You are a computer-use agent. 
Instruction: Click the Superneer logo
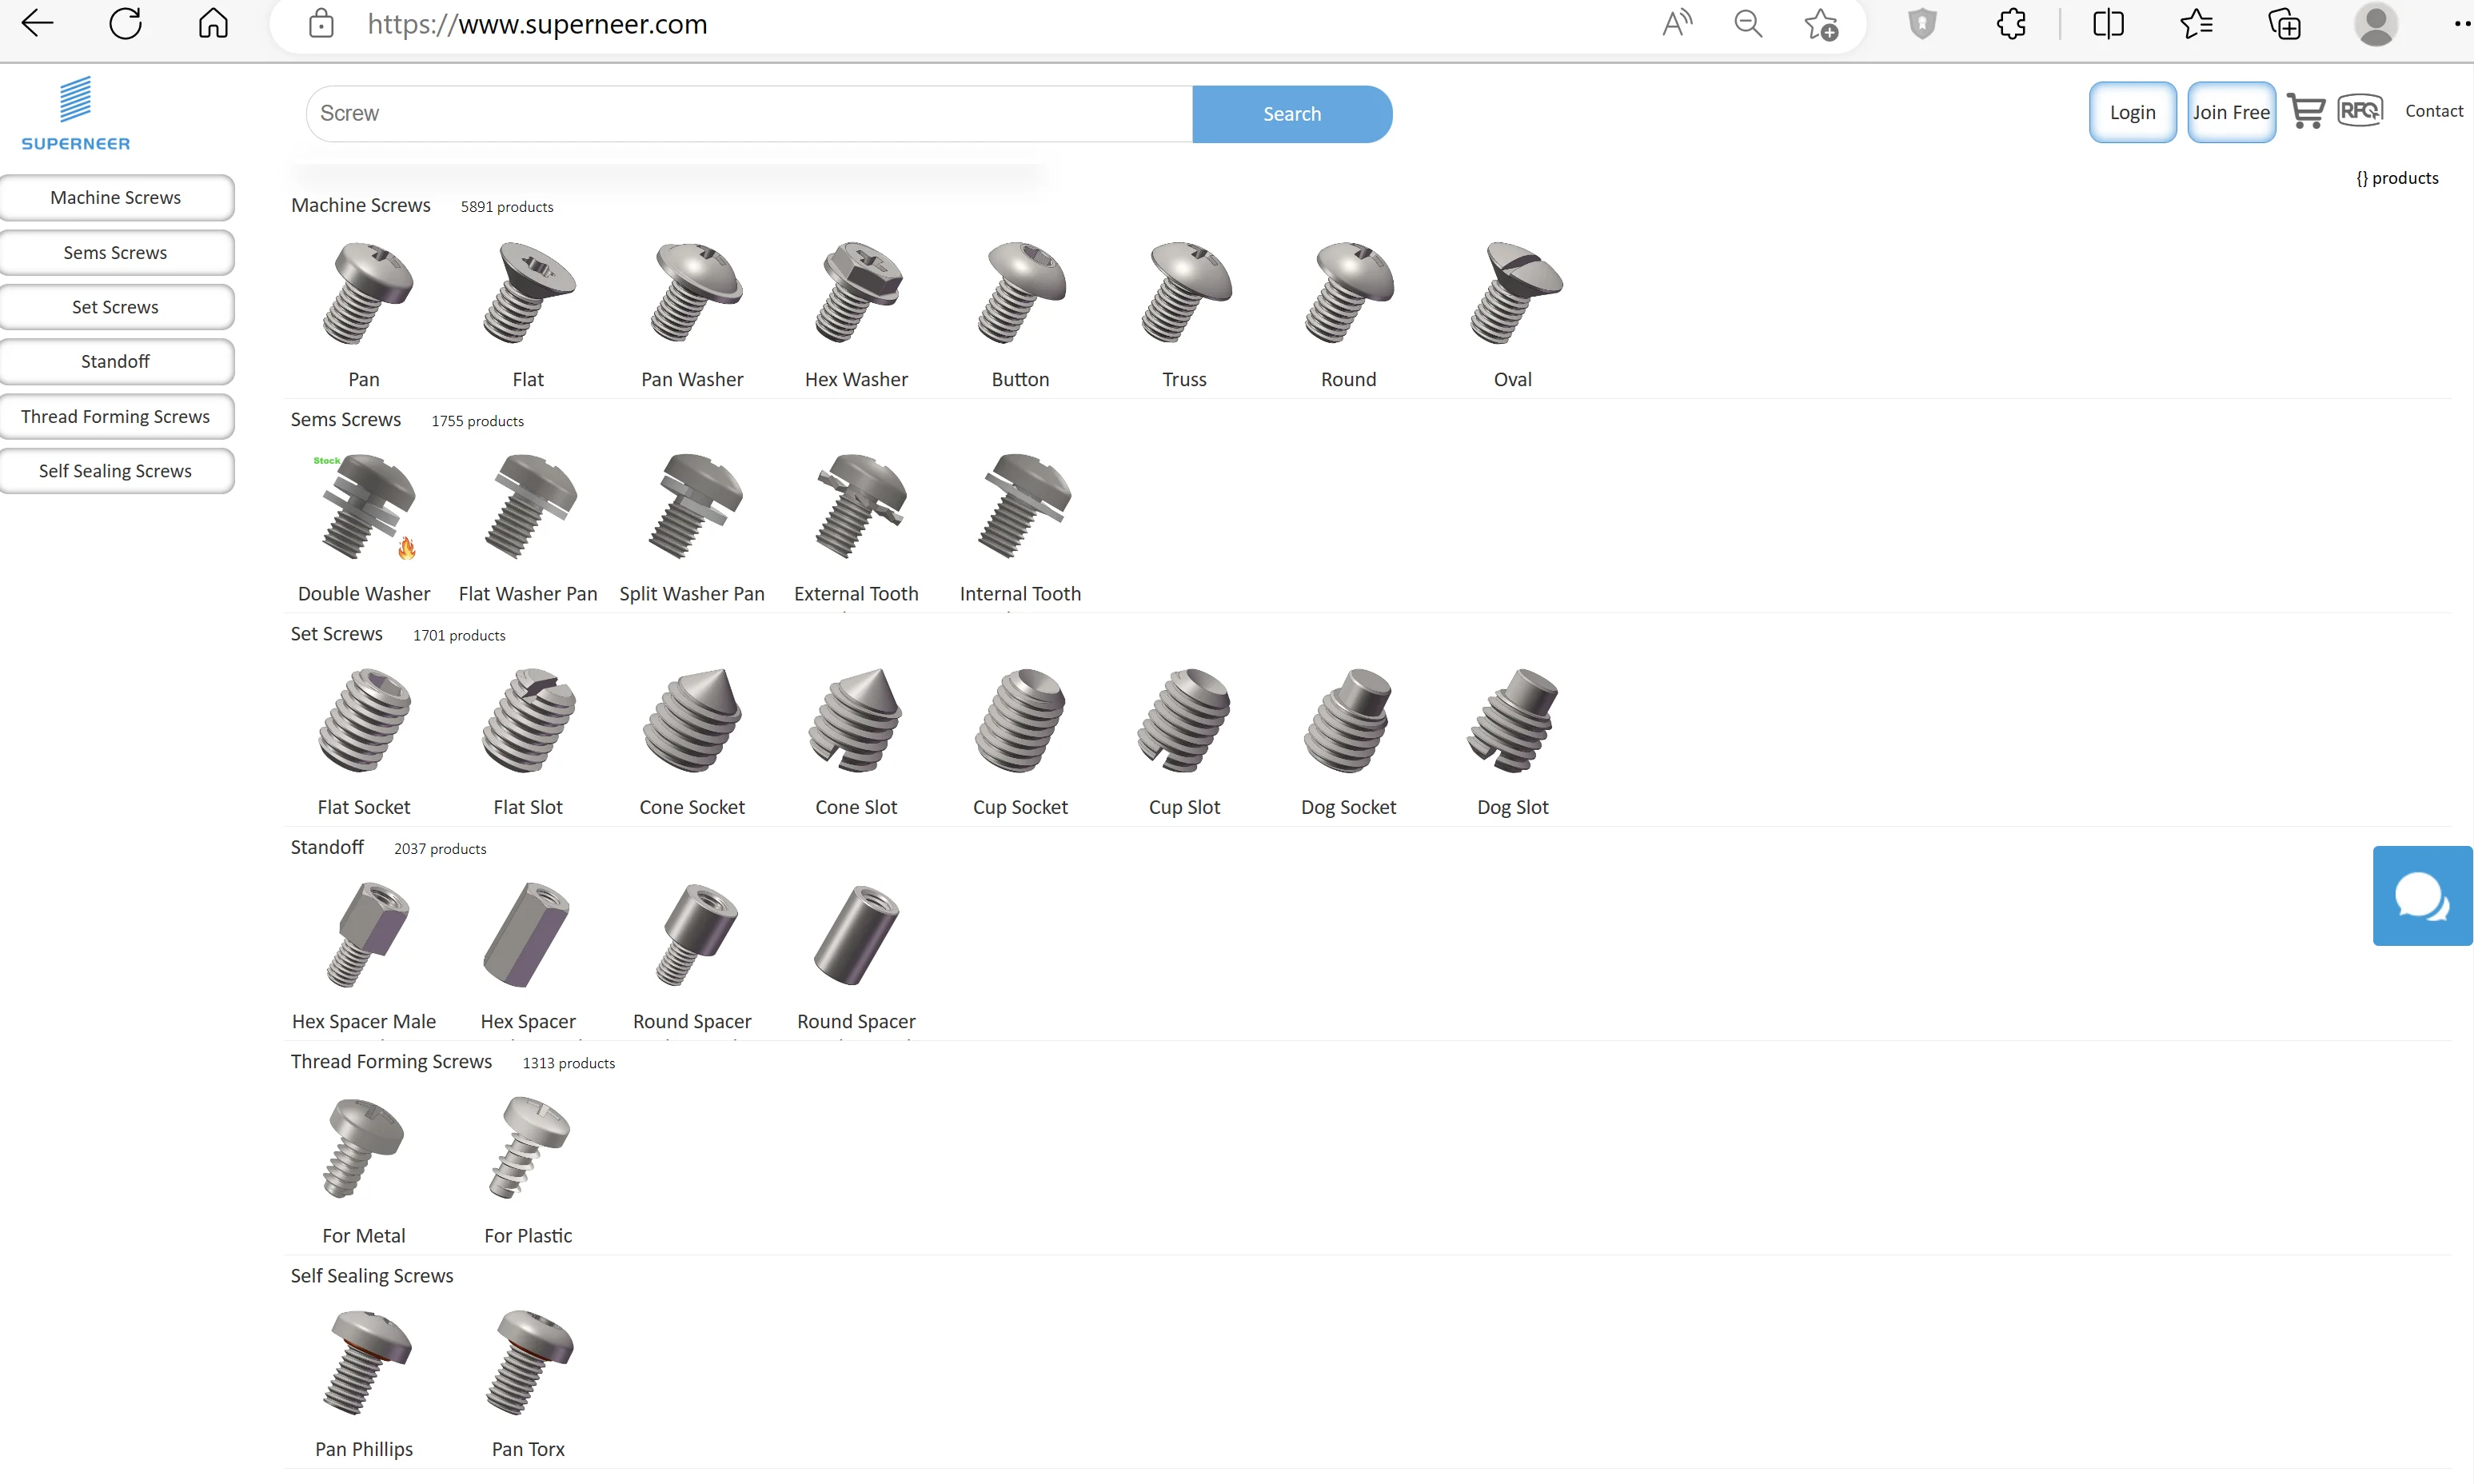[76, 113]
